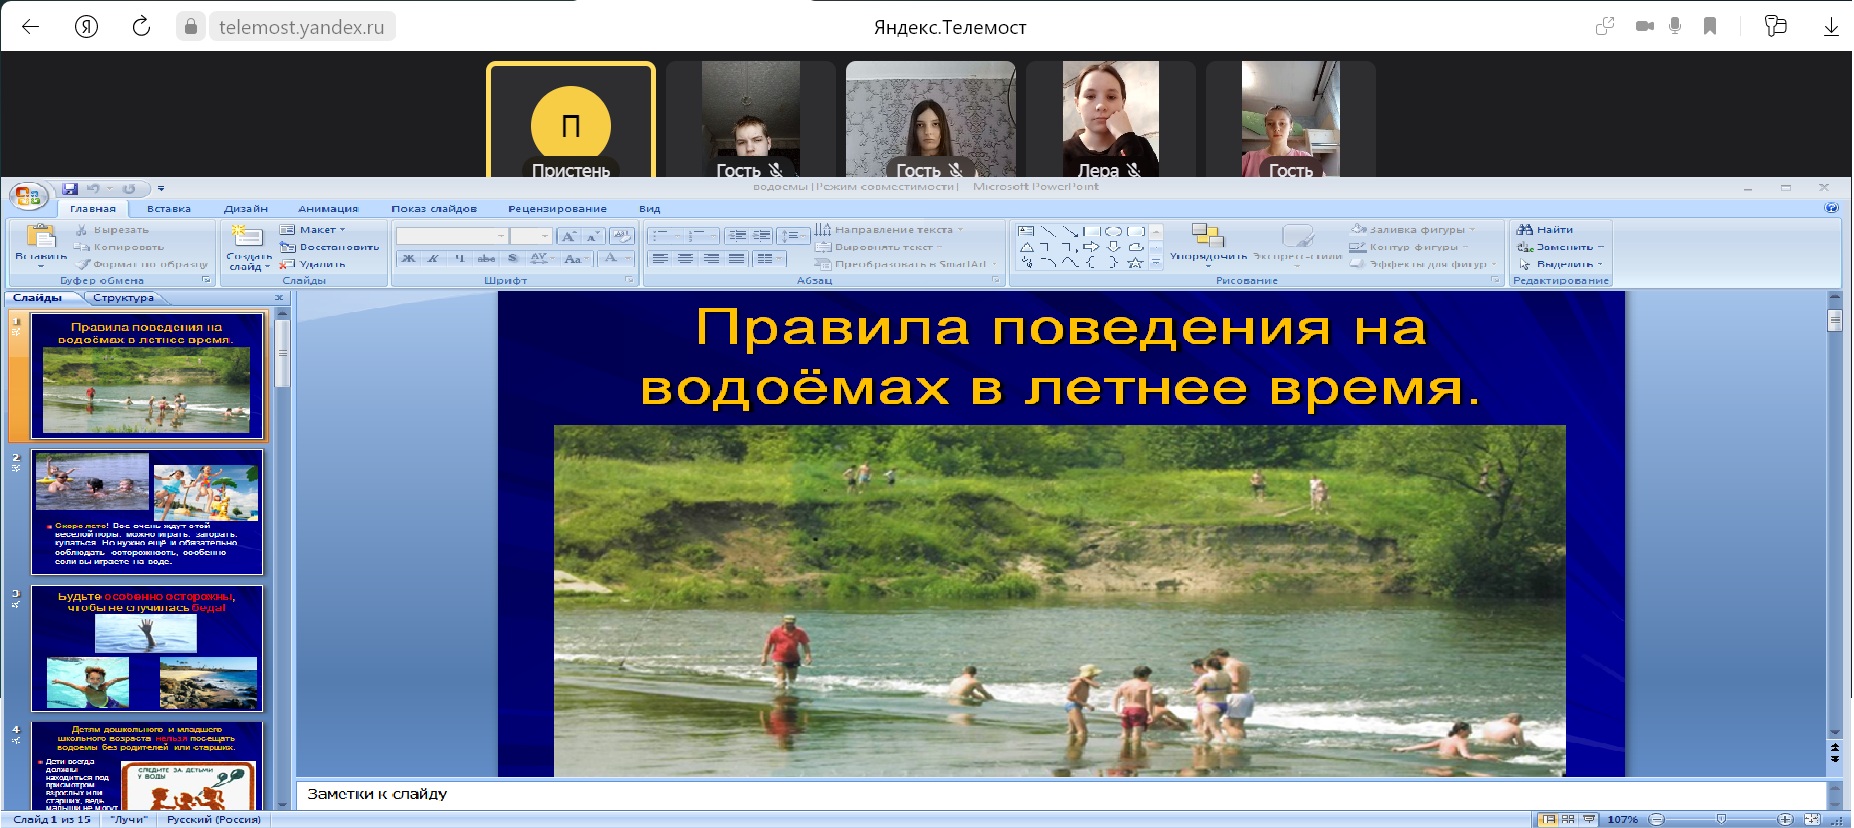Increase font size with A-up icon
The image size is (1854, 828).
coord(568,236)
